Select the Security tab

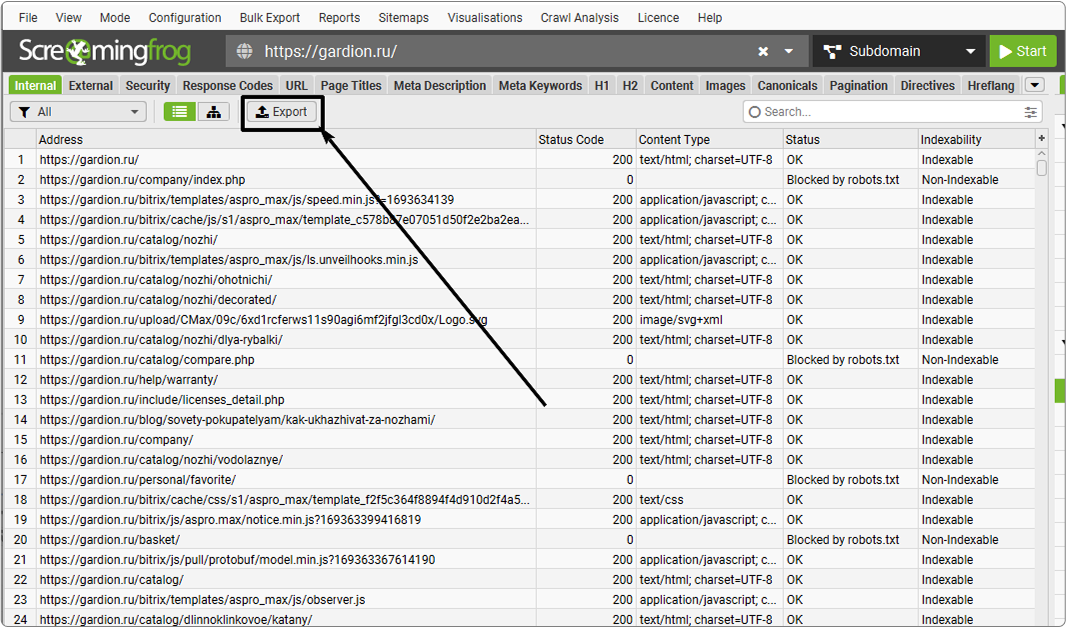tap(148, 86)
